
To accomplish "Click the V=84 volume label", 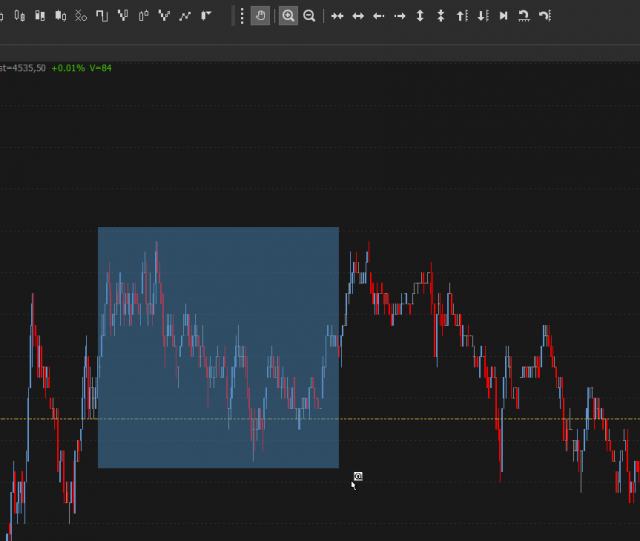I will tap(100, 68).
